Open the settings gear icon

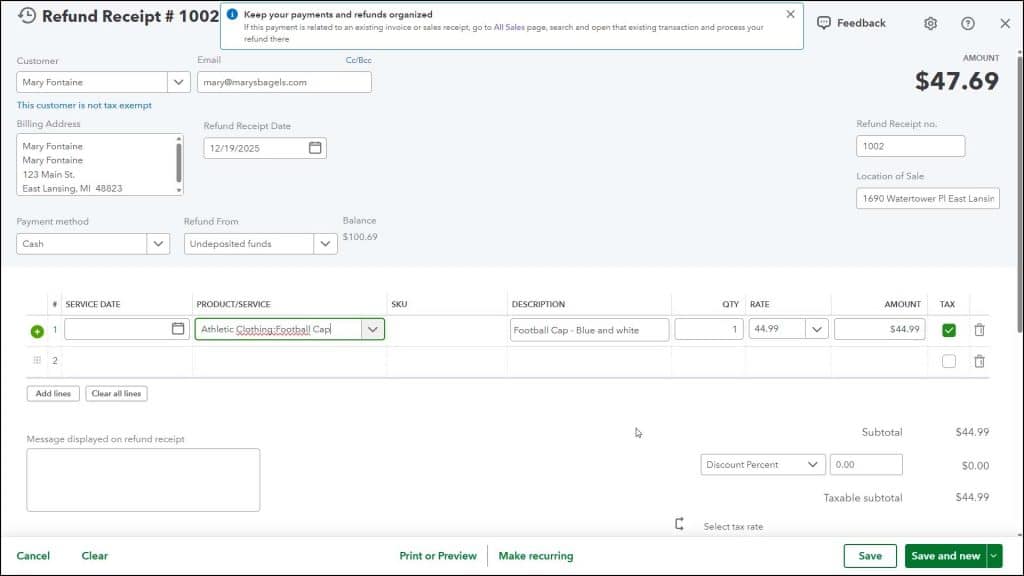coord(930,24)
